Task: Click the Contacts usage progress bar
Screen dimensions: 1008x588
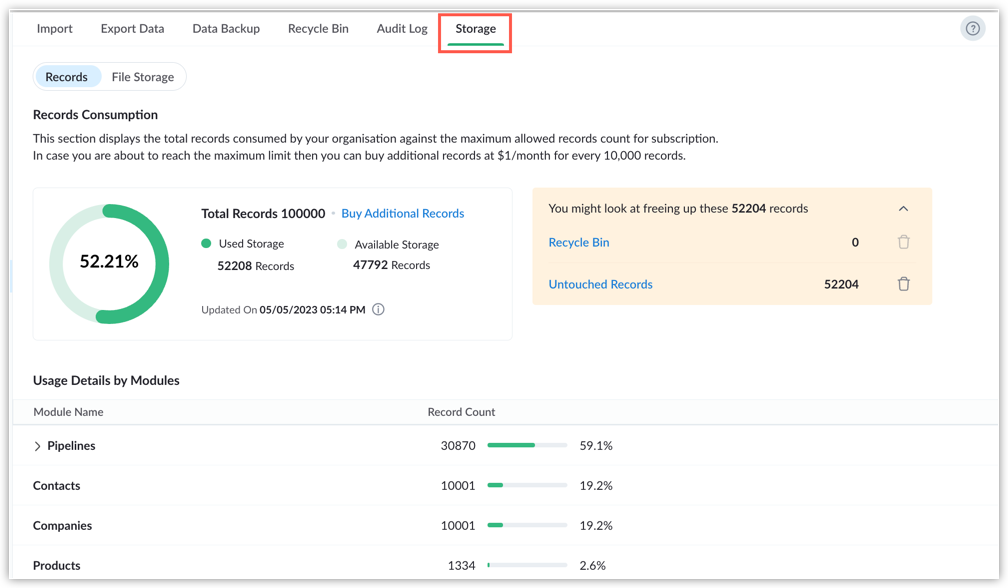Action: coord(527,485)
